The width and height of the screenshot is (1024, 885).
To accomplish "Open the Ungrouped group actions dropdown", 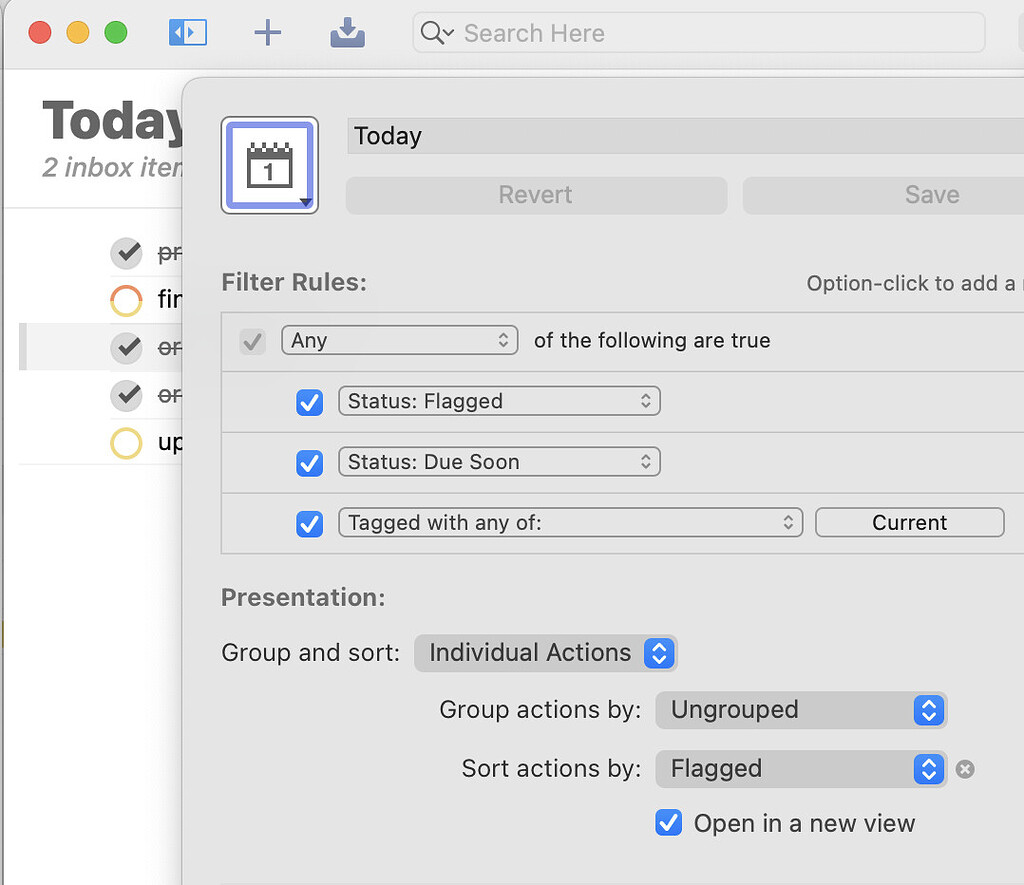I will (801, 710).
